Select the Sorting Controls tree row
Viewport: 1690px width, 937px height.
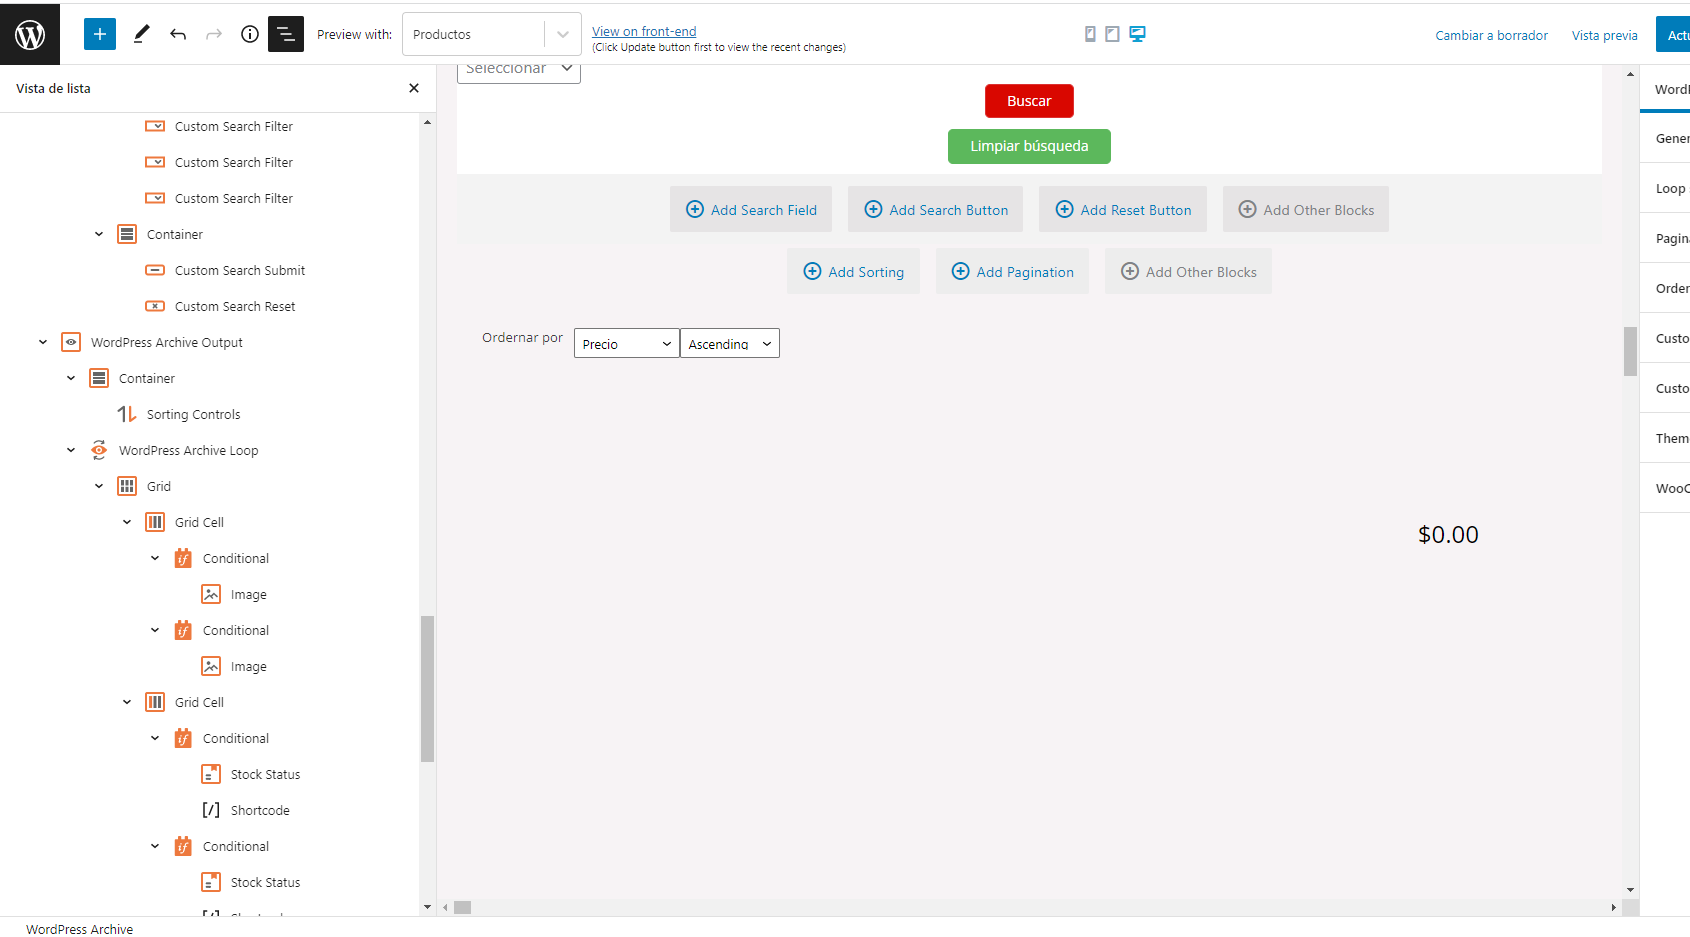coord(210,414)
